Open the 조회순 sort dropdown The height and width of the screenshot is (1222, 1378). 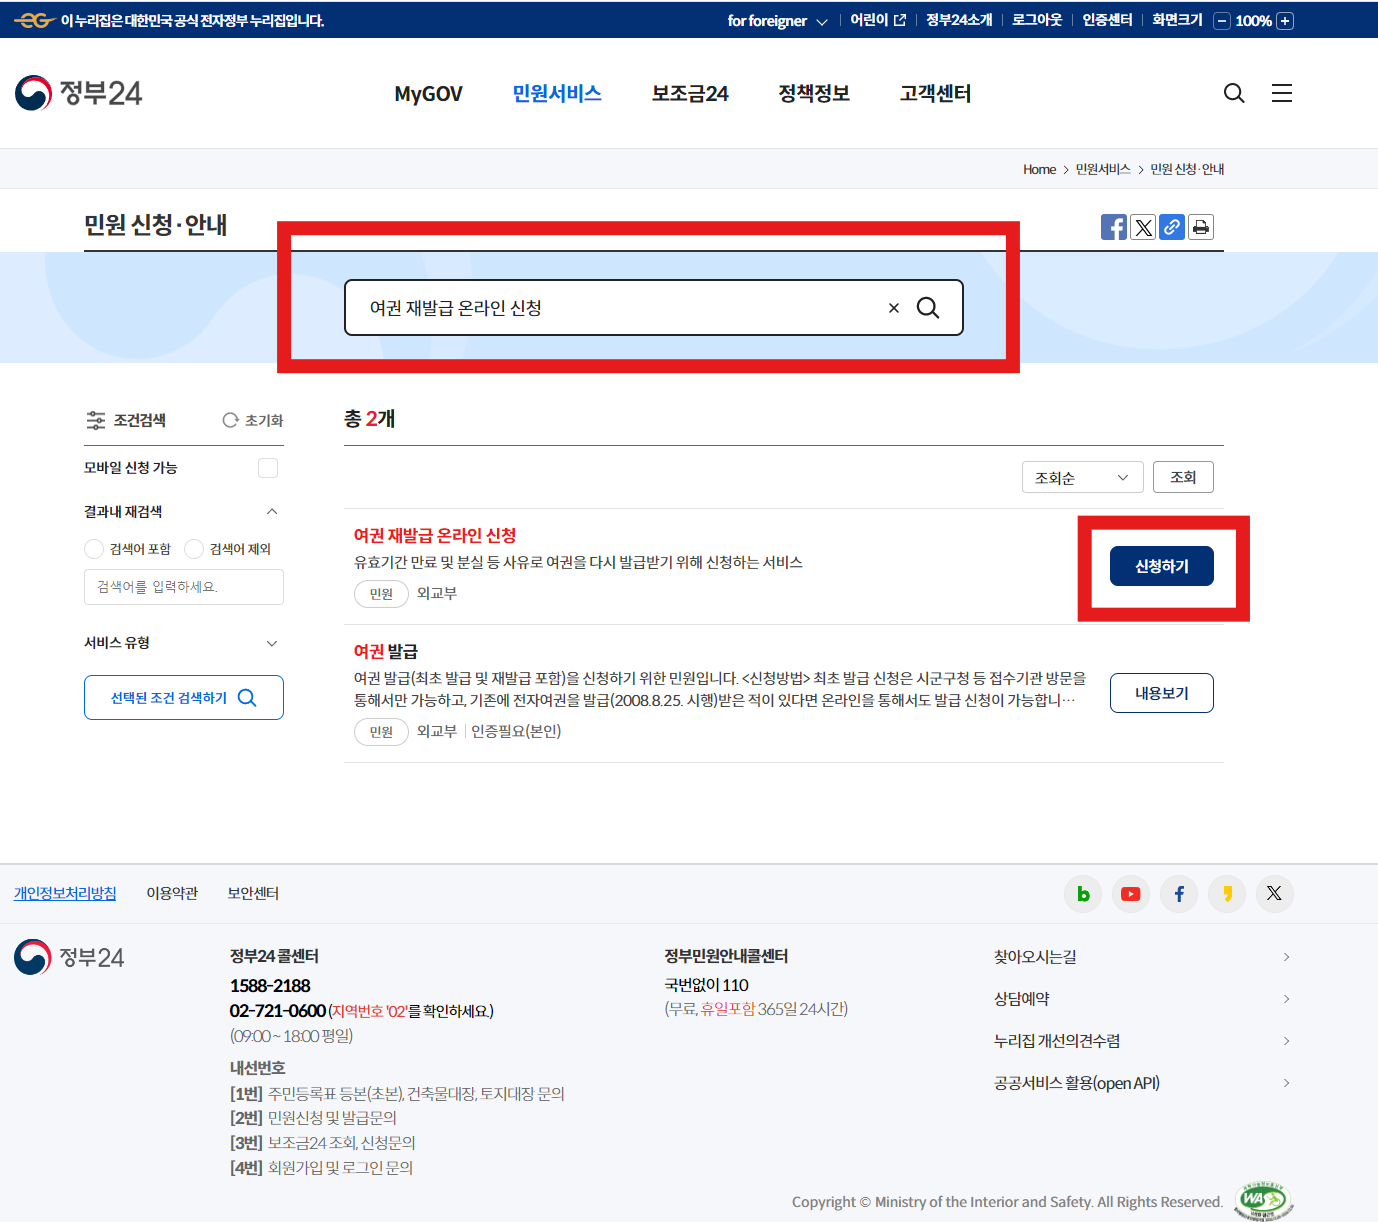point(1082,477)
